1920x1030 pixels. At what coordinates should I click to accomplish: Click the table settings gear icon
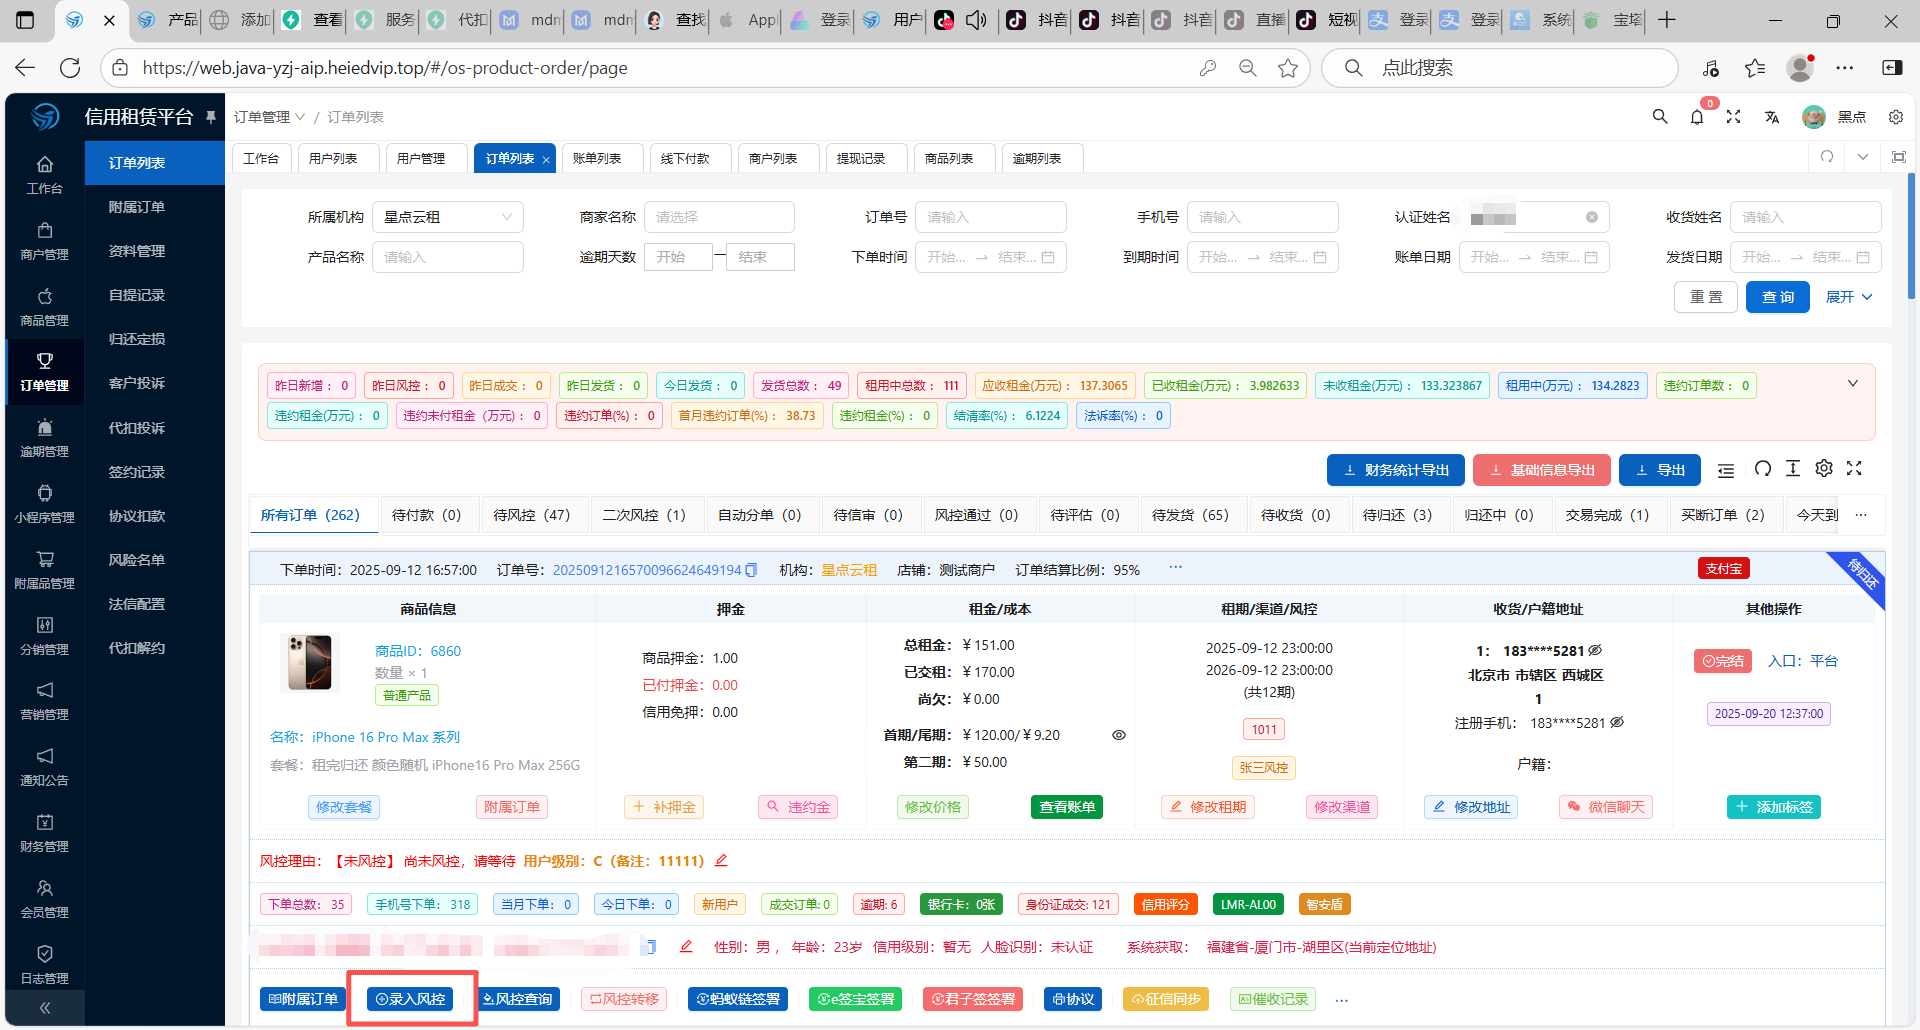pos(1824,469)
